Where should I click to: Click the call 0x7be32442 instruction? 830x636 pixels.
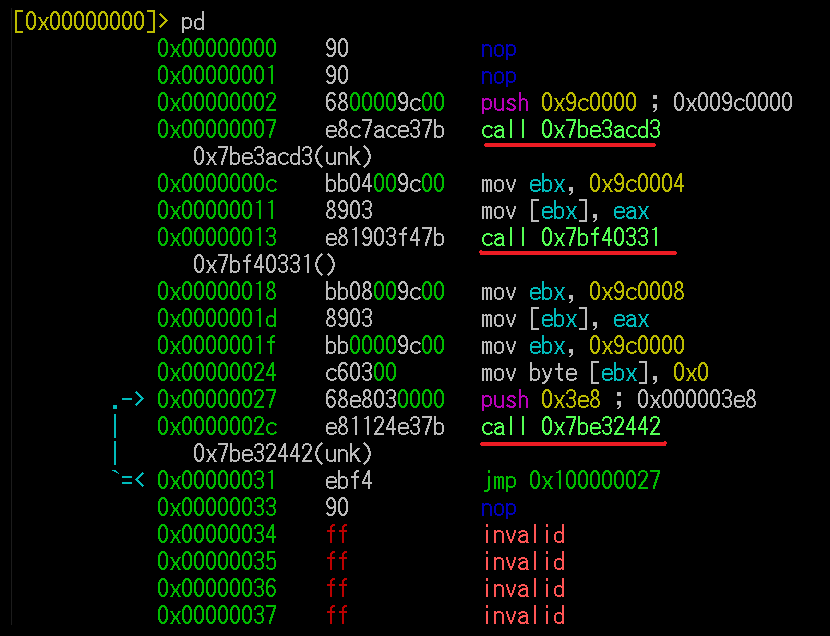tap(571, 426)
